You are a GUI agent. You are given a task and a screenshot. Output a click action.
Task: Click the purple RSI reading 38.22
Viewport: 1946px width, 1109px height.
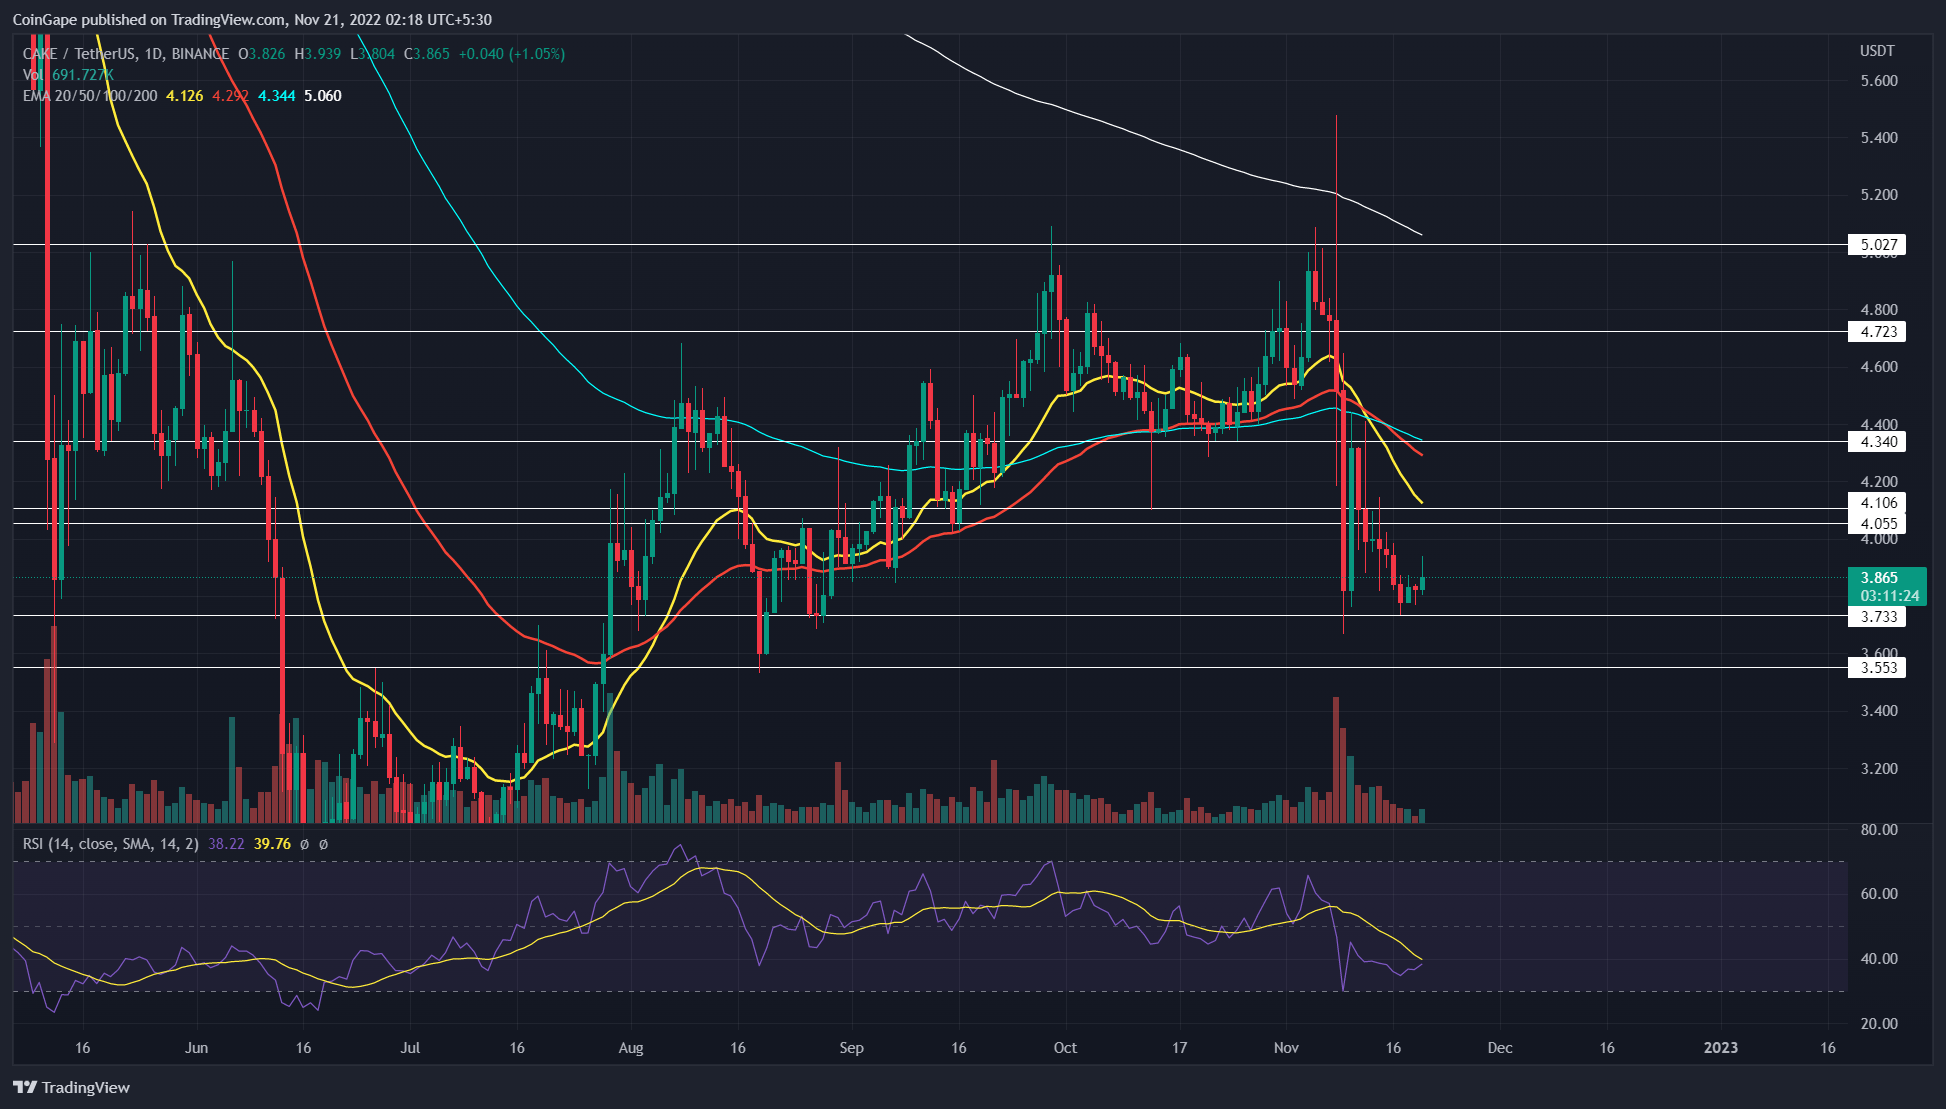click(x=225, y=843)
